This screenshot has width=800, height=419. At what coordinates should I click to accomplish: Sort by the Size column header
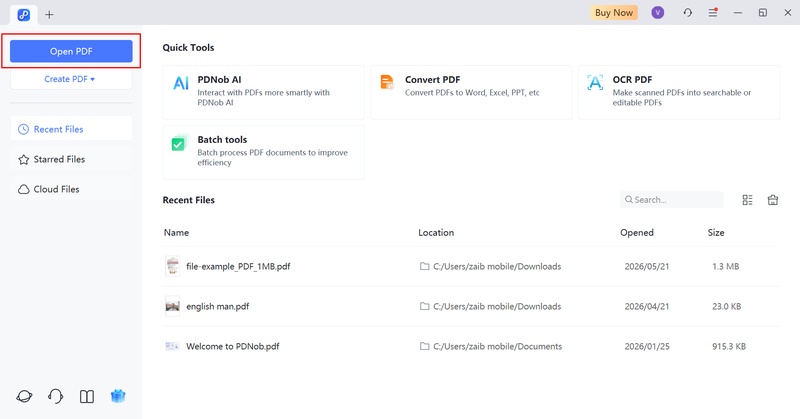pyautogui.click(x=716, y=233)
